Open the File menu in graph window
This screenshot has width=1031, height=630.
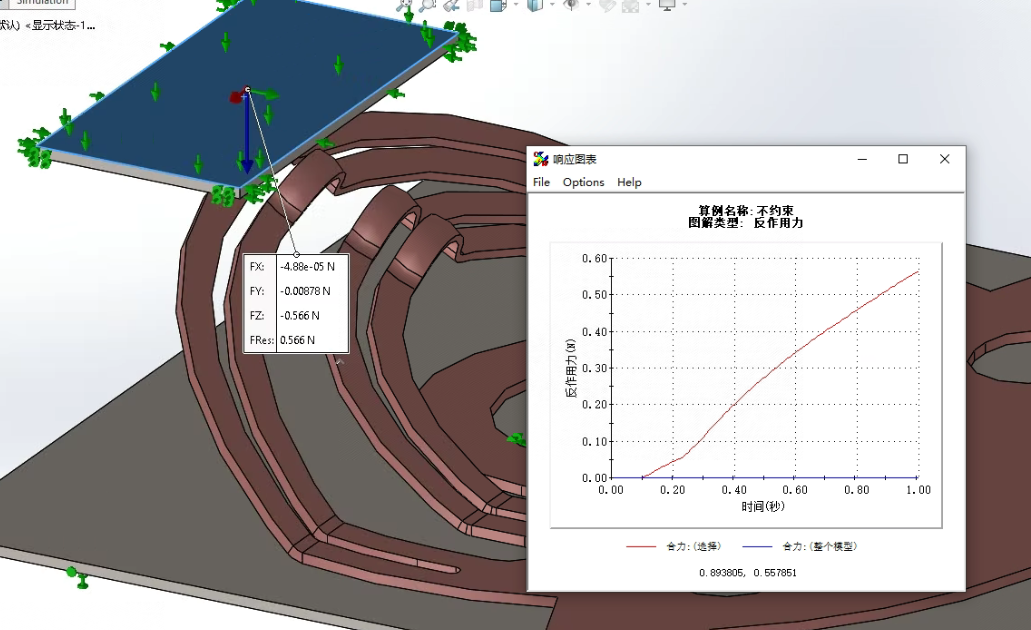541,182
